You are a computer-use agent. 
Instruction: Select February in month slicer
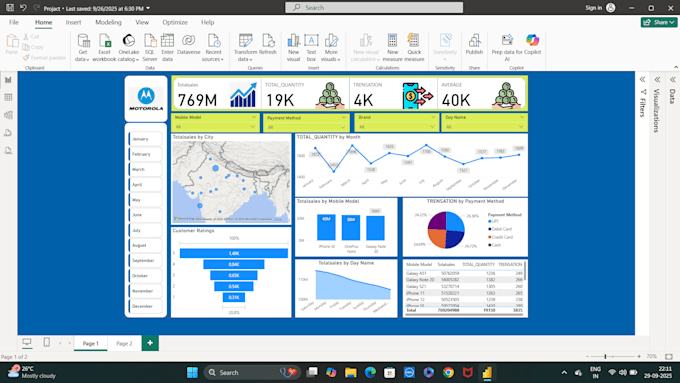click(146, 154)
